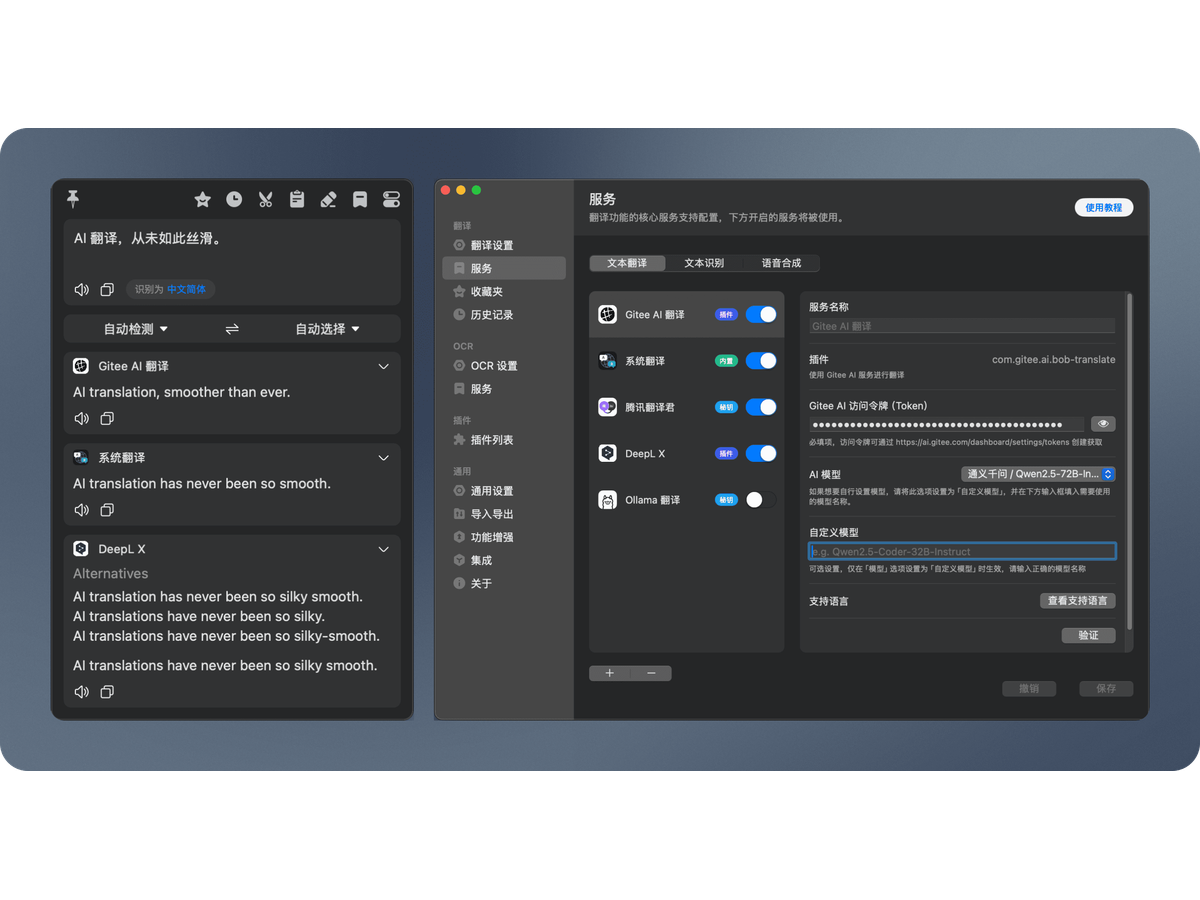Open 导入导出 in the sidebar

tap(504, 514)
